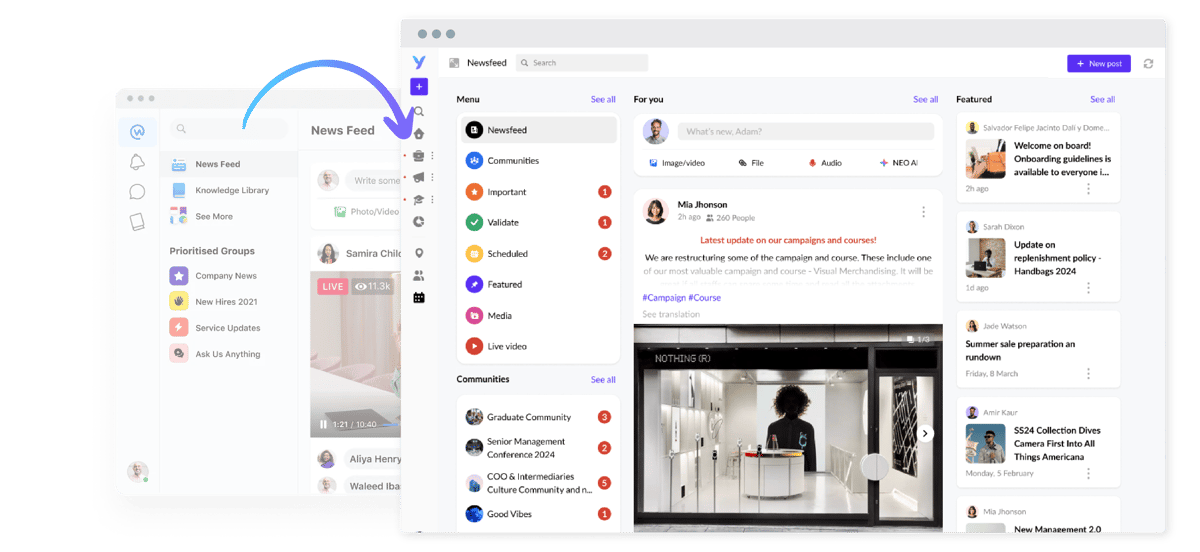
Task: Click the NEO AI option in composer
Action: (x=898, y=163)
